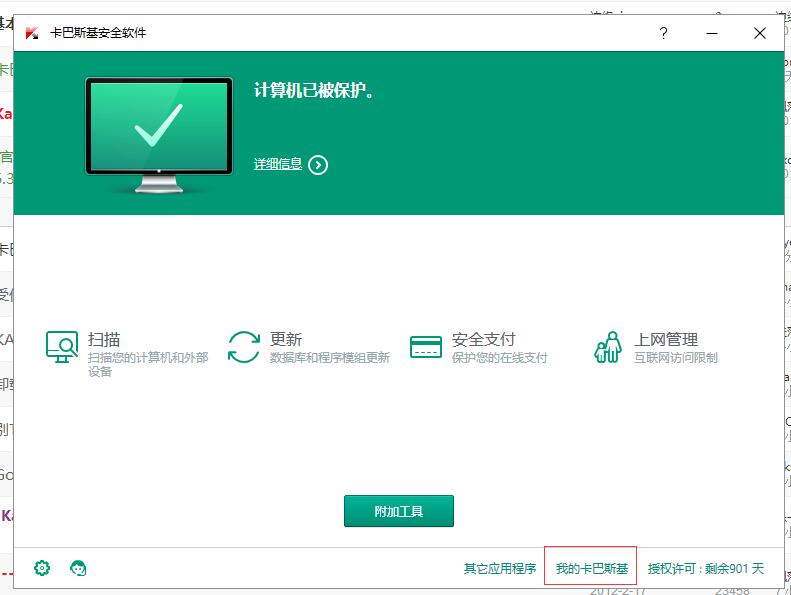Open the 上网管理 section
The height and width of the screenshot is (595, 791).
[666, 339]
